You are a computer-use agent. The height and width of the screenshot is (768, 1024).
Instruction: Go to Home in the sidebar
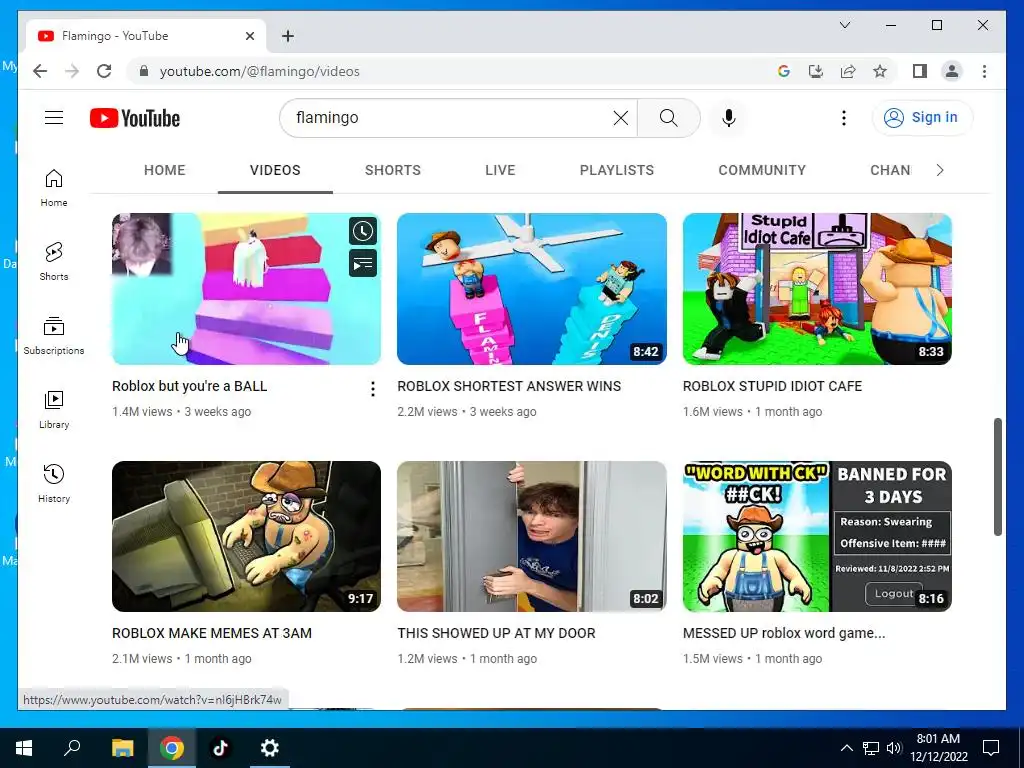54,188
